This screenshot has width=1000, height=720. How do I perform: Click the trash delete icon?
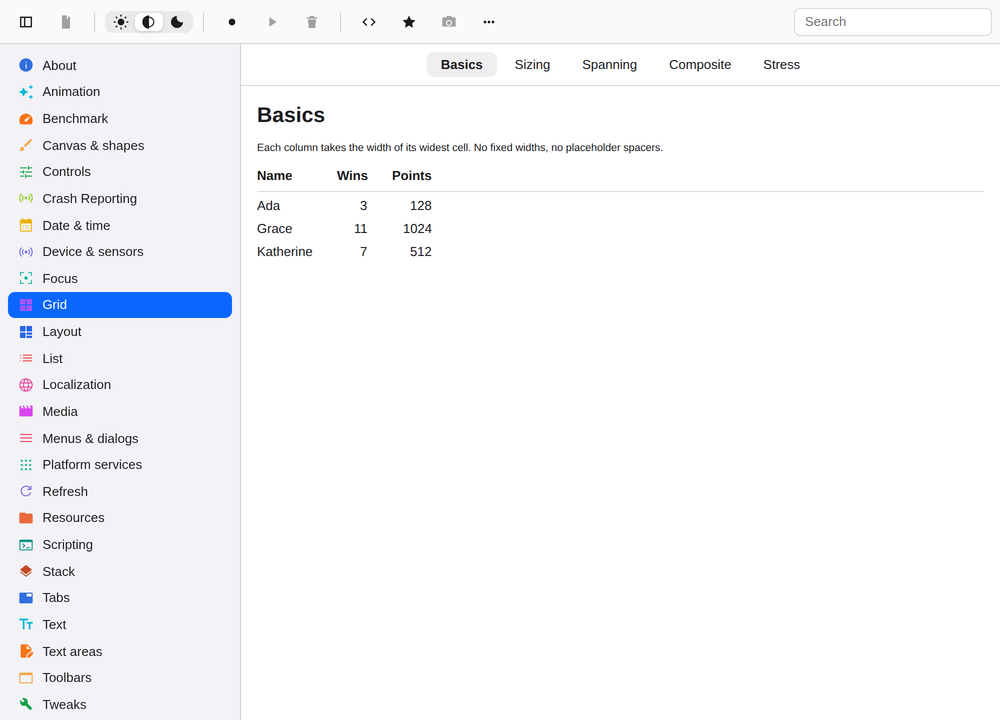click(x=312, y=22)
